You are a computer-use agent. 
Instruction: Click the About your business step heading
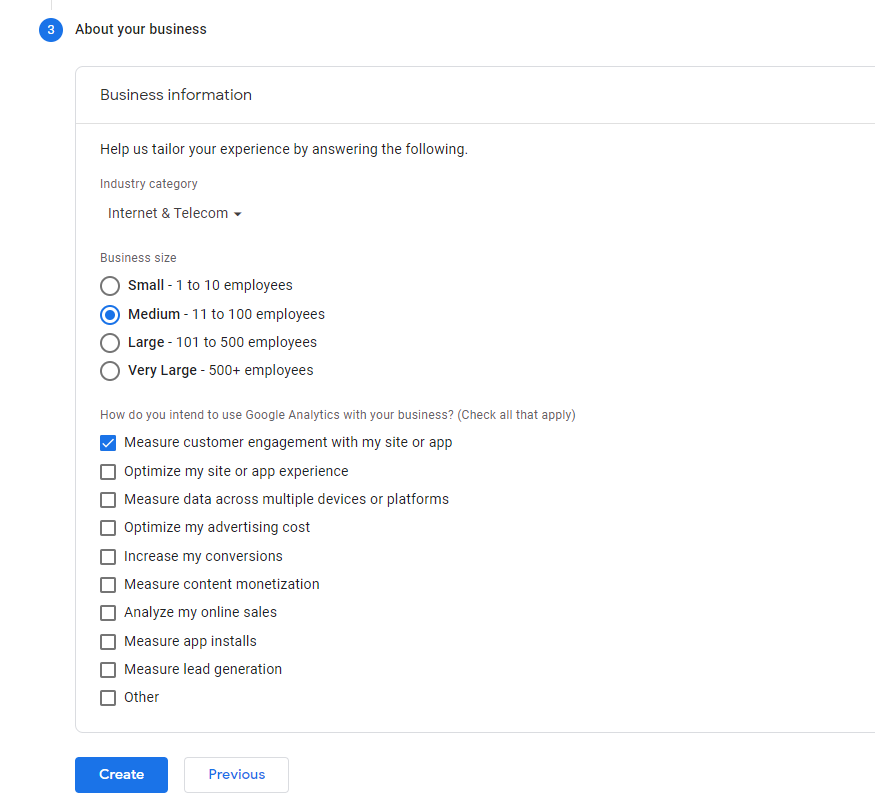pos(141,29)
